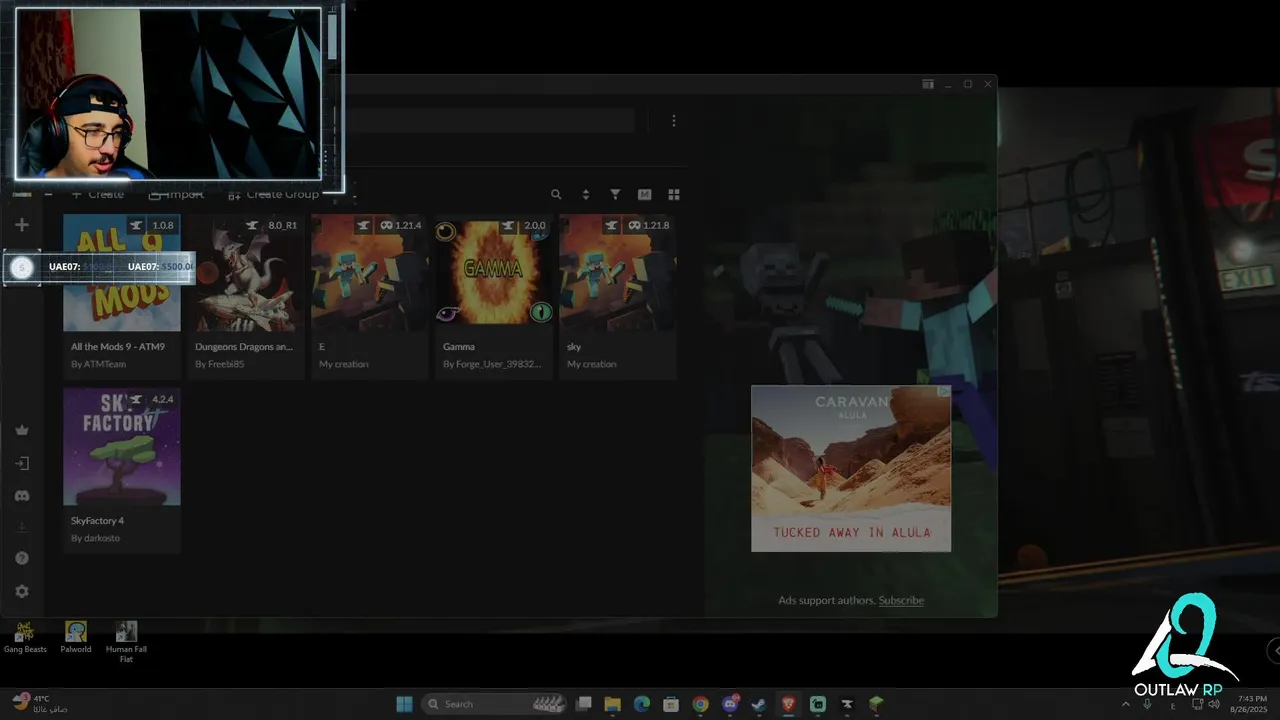Open Task View from the taskbar
Screen dimensions: 1280x720
(584, 704)
